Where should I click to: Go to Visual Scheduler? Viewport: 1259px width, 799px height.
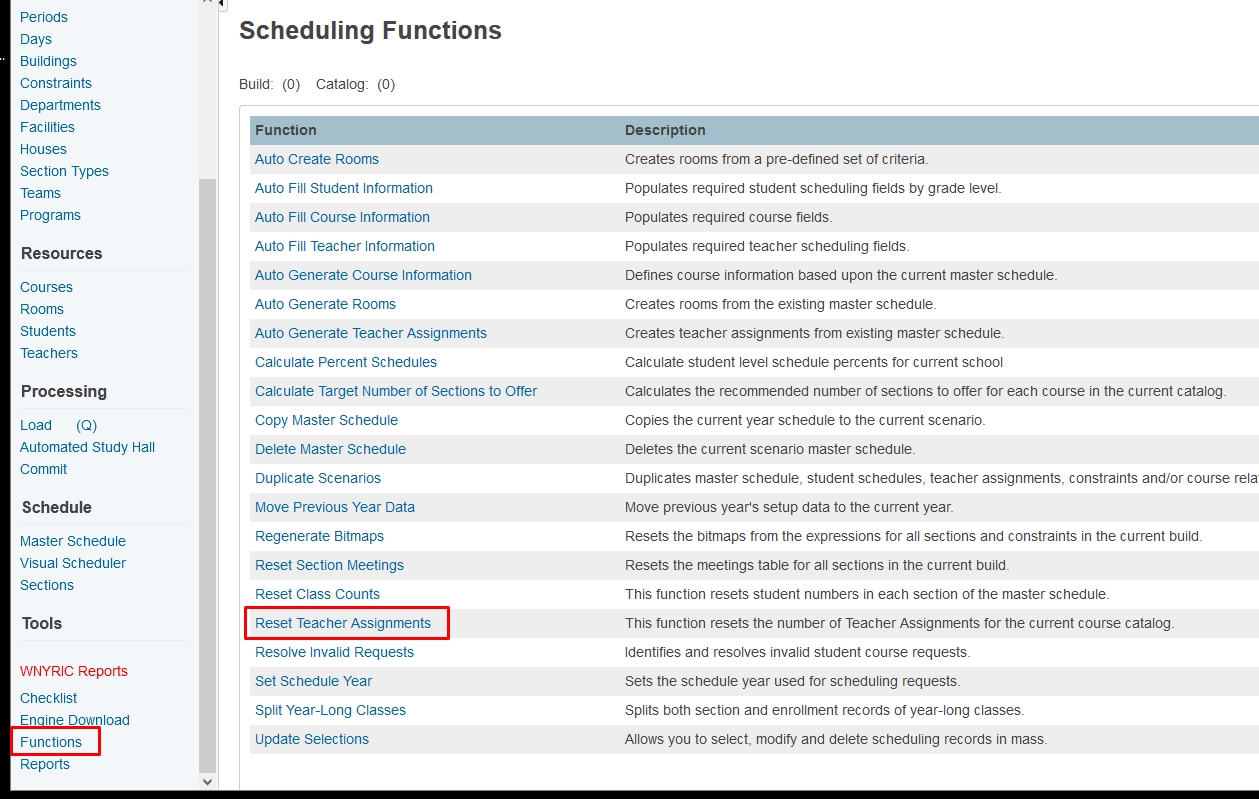[73, 563]
